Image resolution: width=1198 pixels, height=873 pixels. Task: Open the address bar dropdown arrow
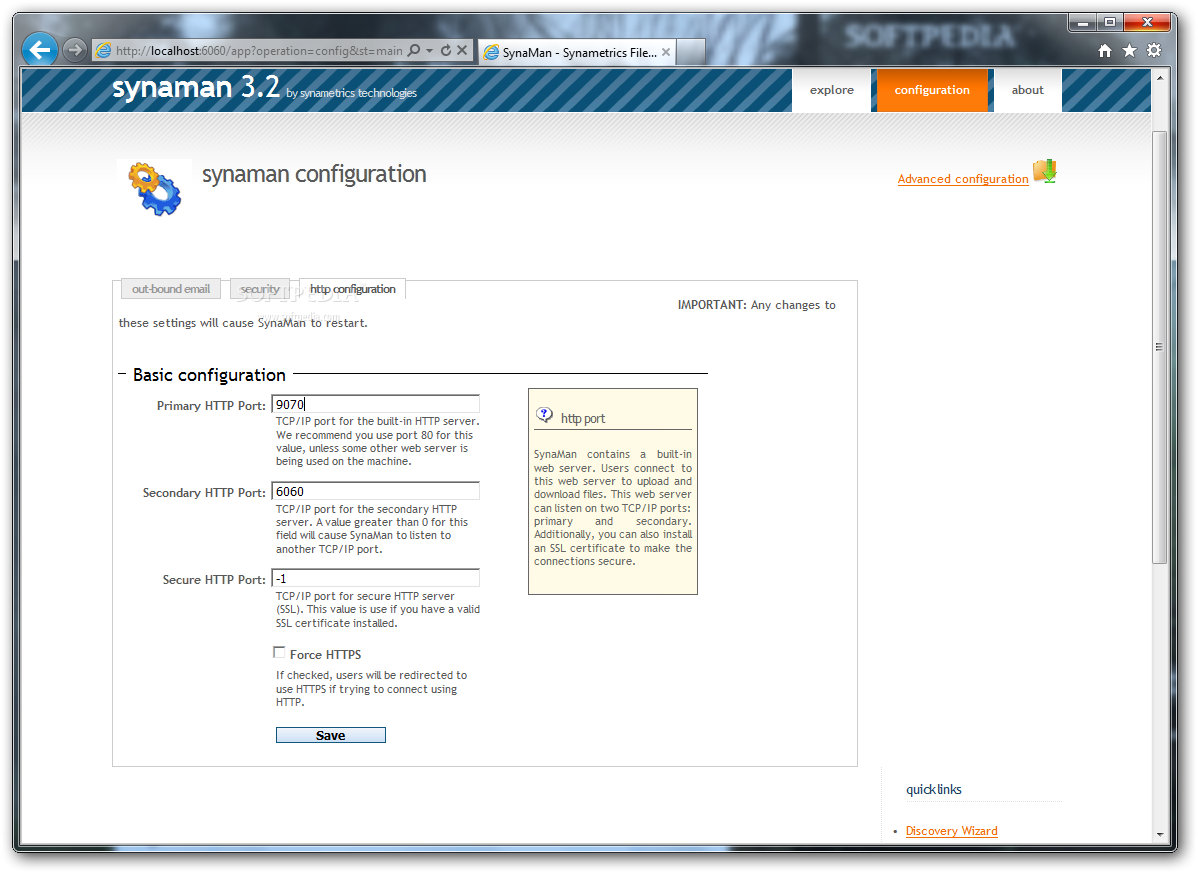tap(429, 50)
